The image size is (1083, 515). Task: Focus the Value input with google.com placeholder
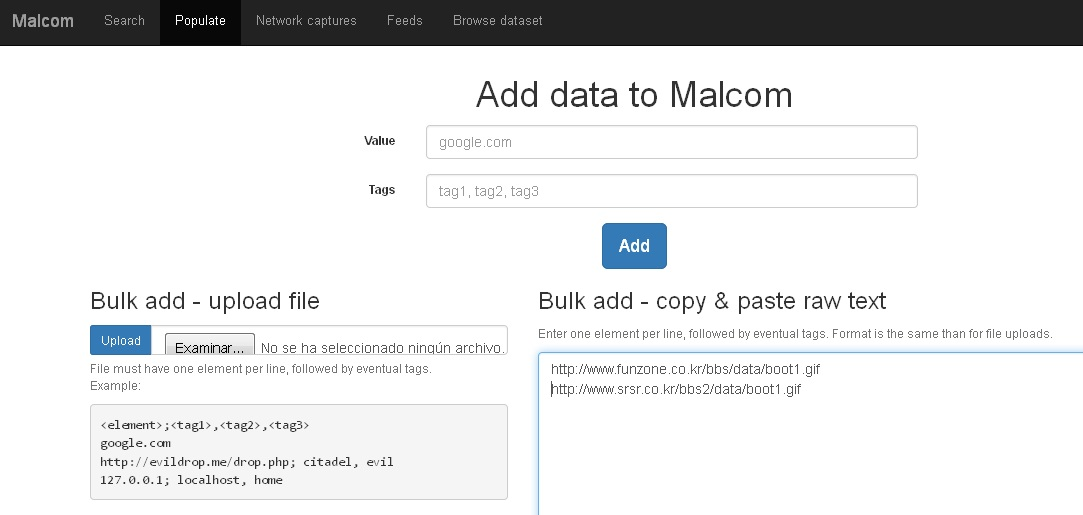[x=671, y=142]
